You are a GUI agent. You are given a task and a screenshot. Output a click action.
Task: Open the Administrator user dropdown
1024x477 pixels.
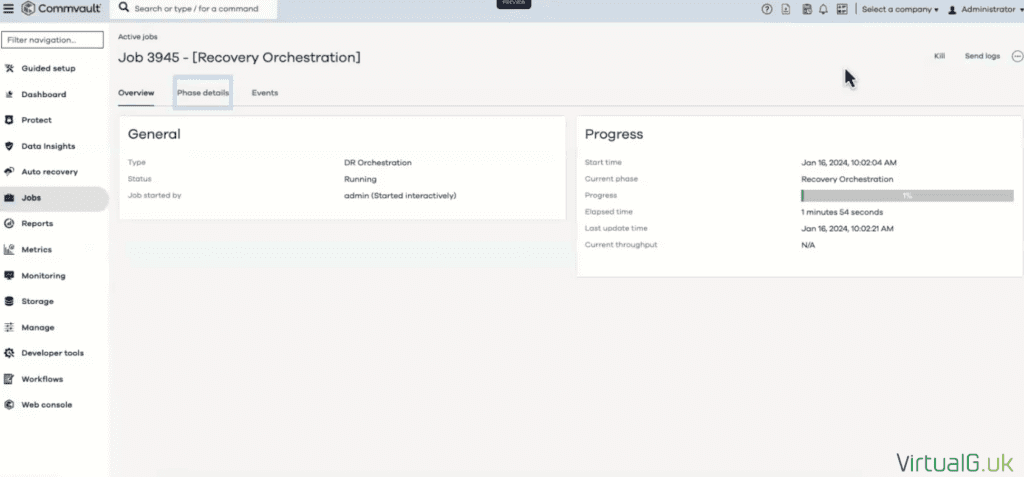985,9
